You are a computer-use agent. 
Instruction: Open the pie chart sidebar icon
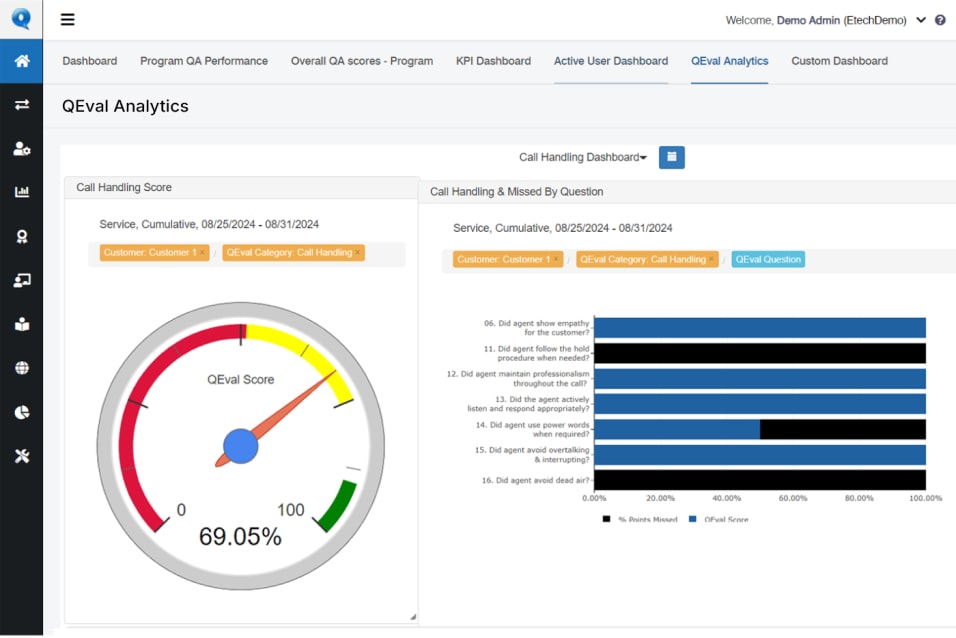click(21, 412)
